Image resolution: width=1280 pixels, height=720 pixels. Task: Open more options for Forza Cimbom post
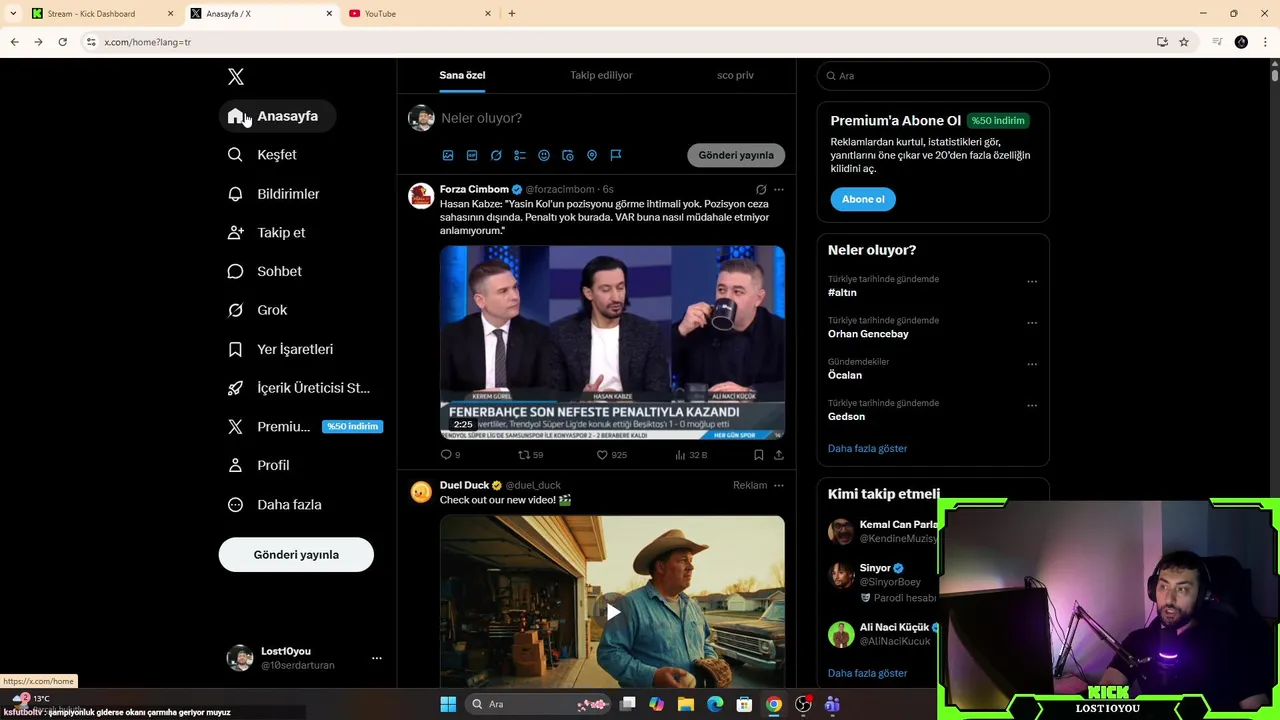[779, 189]
